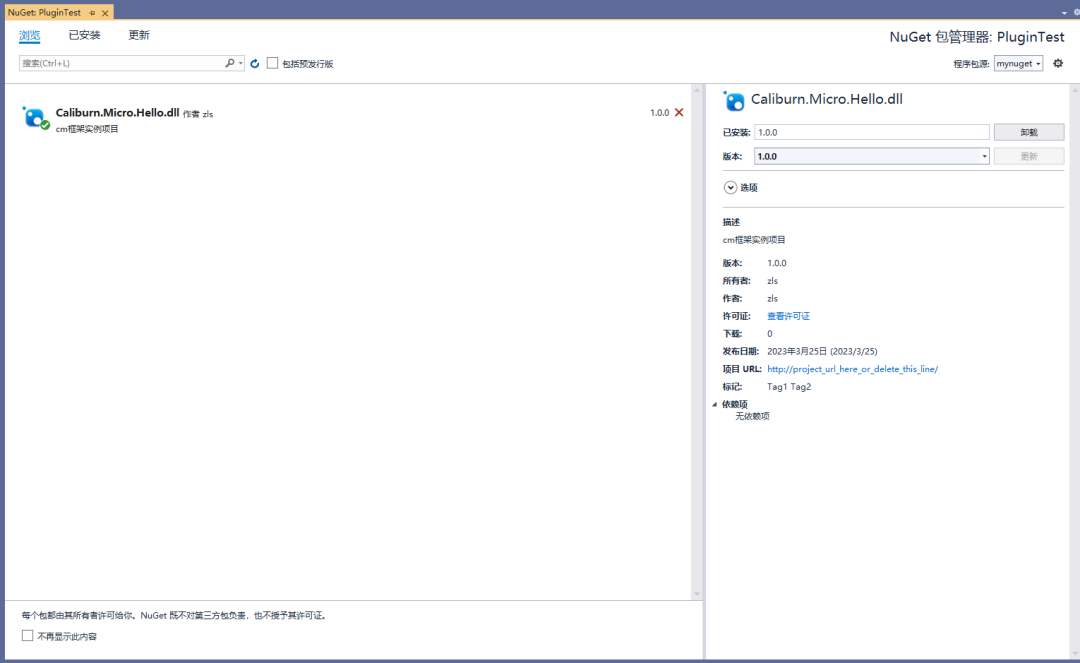Image resolution: width=1080 pixels, height=663 pixels.
Task: Click publish date '2023年3月25日' text
Action: (x=822, y=351)
